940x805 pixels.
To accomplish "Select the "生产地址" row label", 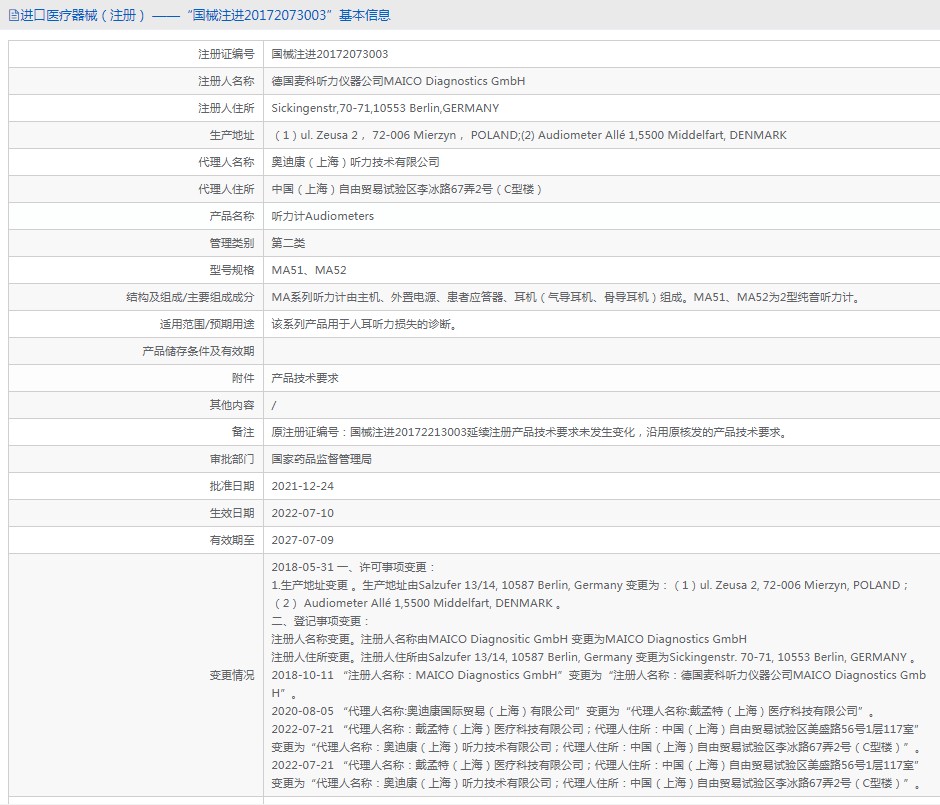I will 232,135.
